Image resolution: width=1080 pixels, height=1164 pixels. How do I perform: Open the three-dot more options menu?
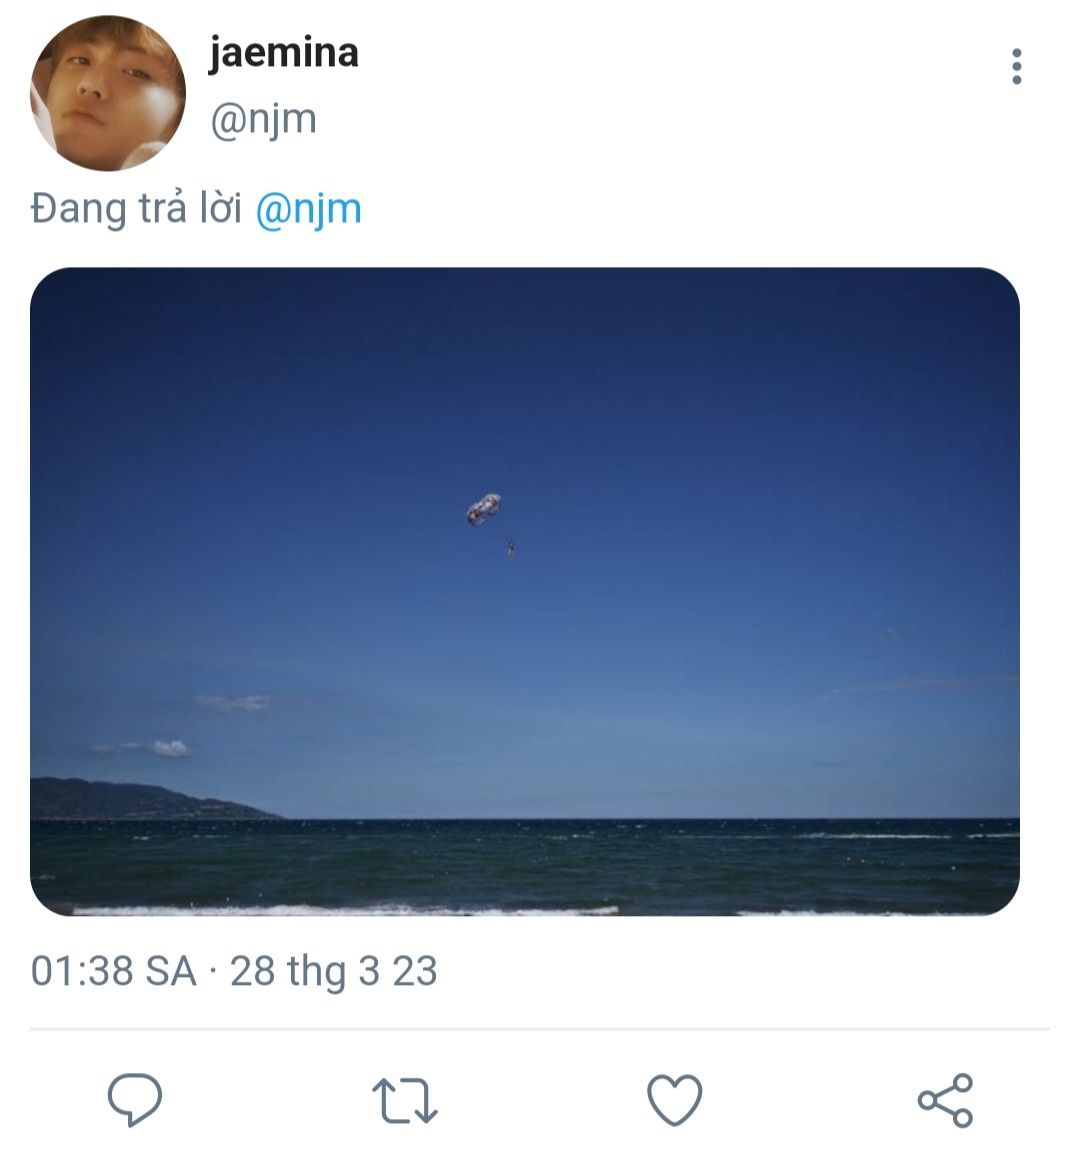tap(1016, 67)
